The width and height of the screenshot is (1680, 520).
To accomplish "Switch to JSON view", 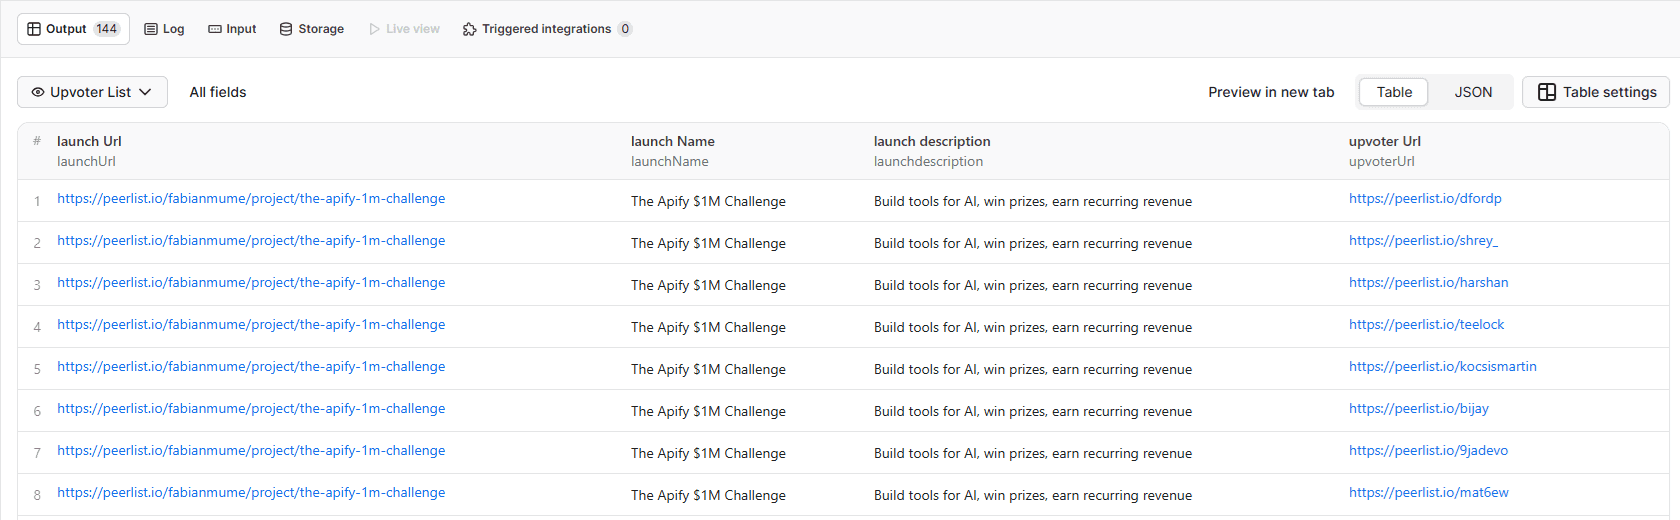I will tap(1473, 92).
